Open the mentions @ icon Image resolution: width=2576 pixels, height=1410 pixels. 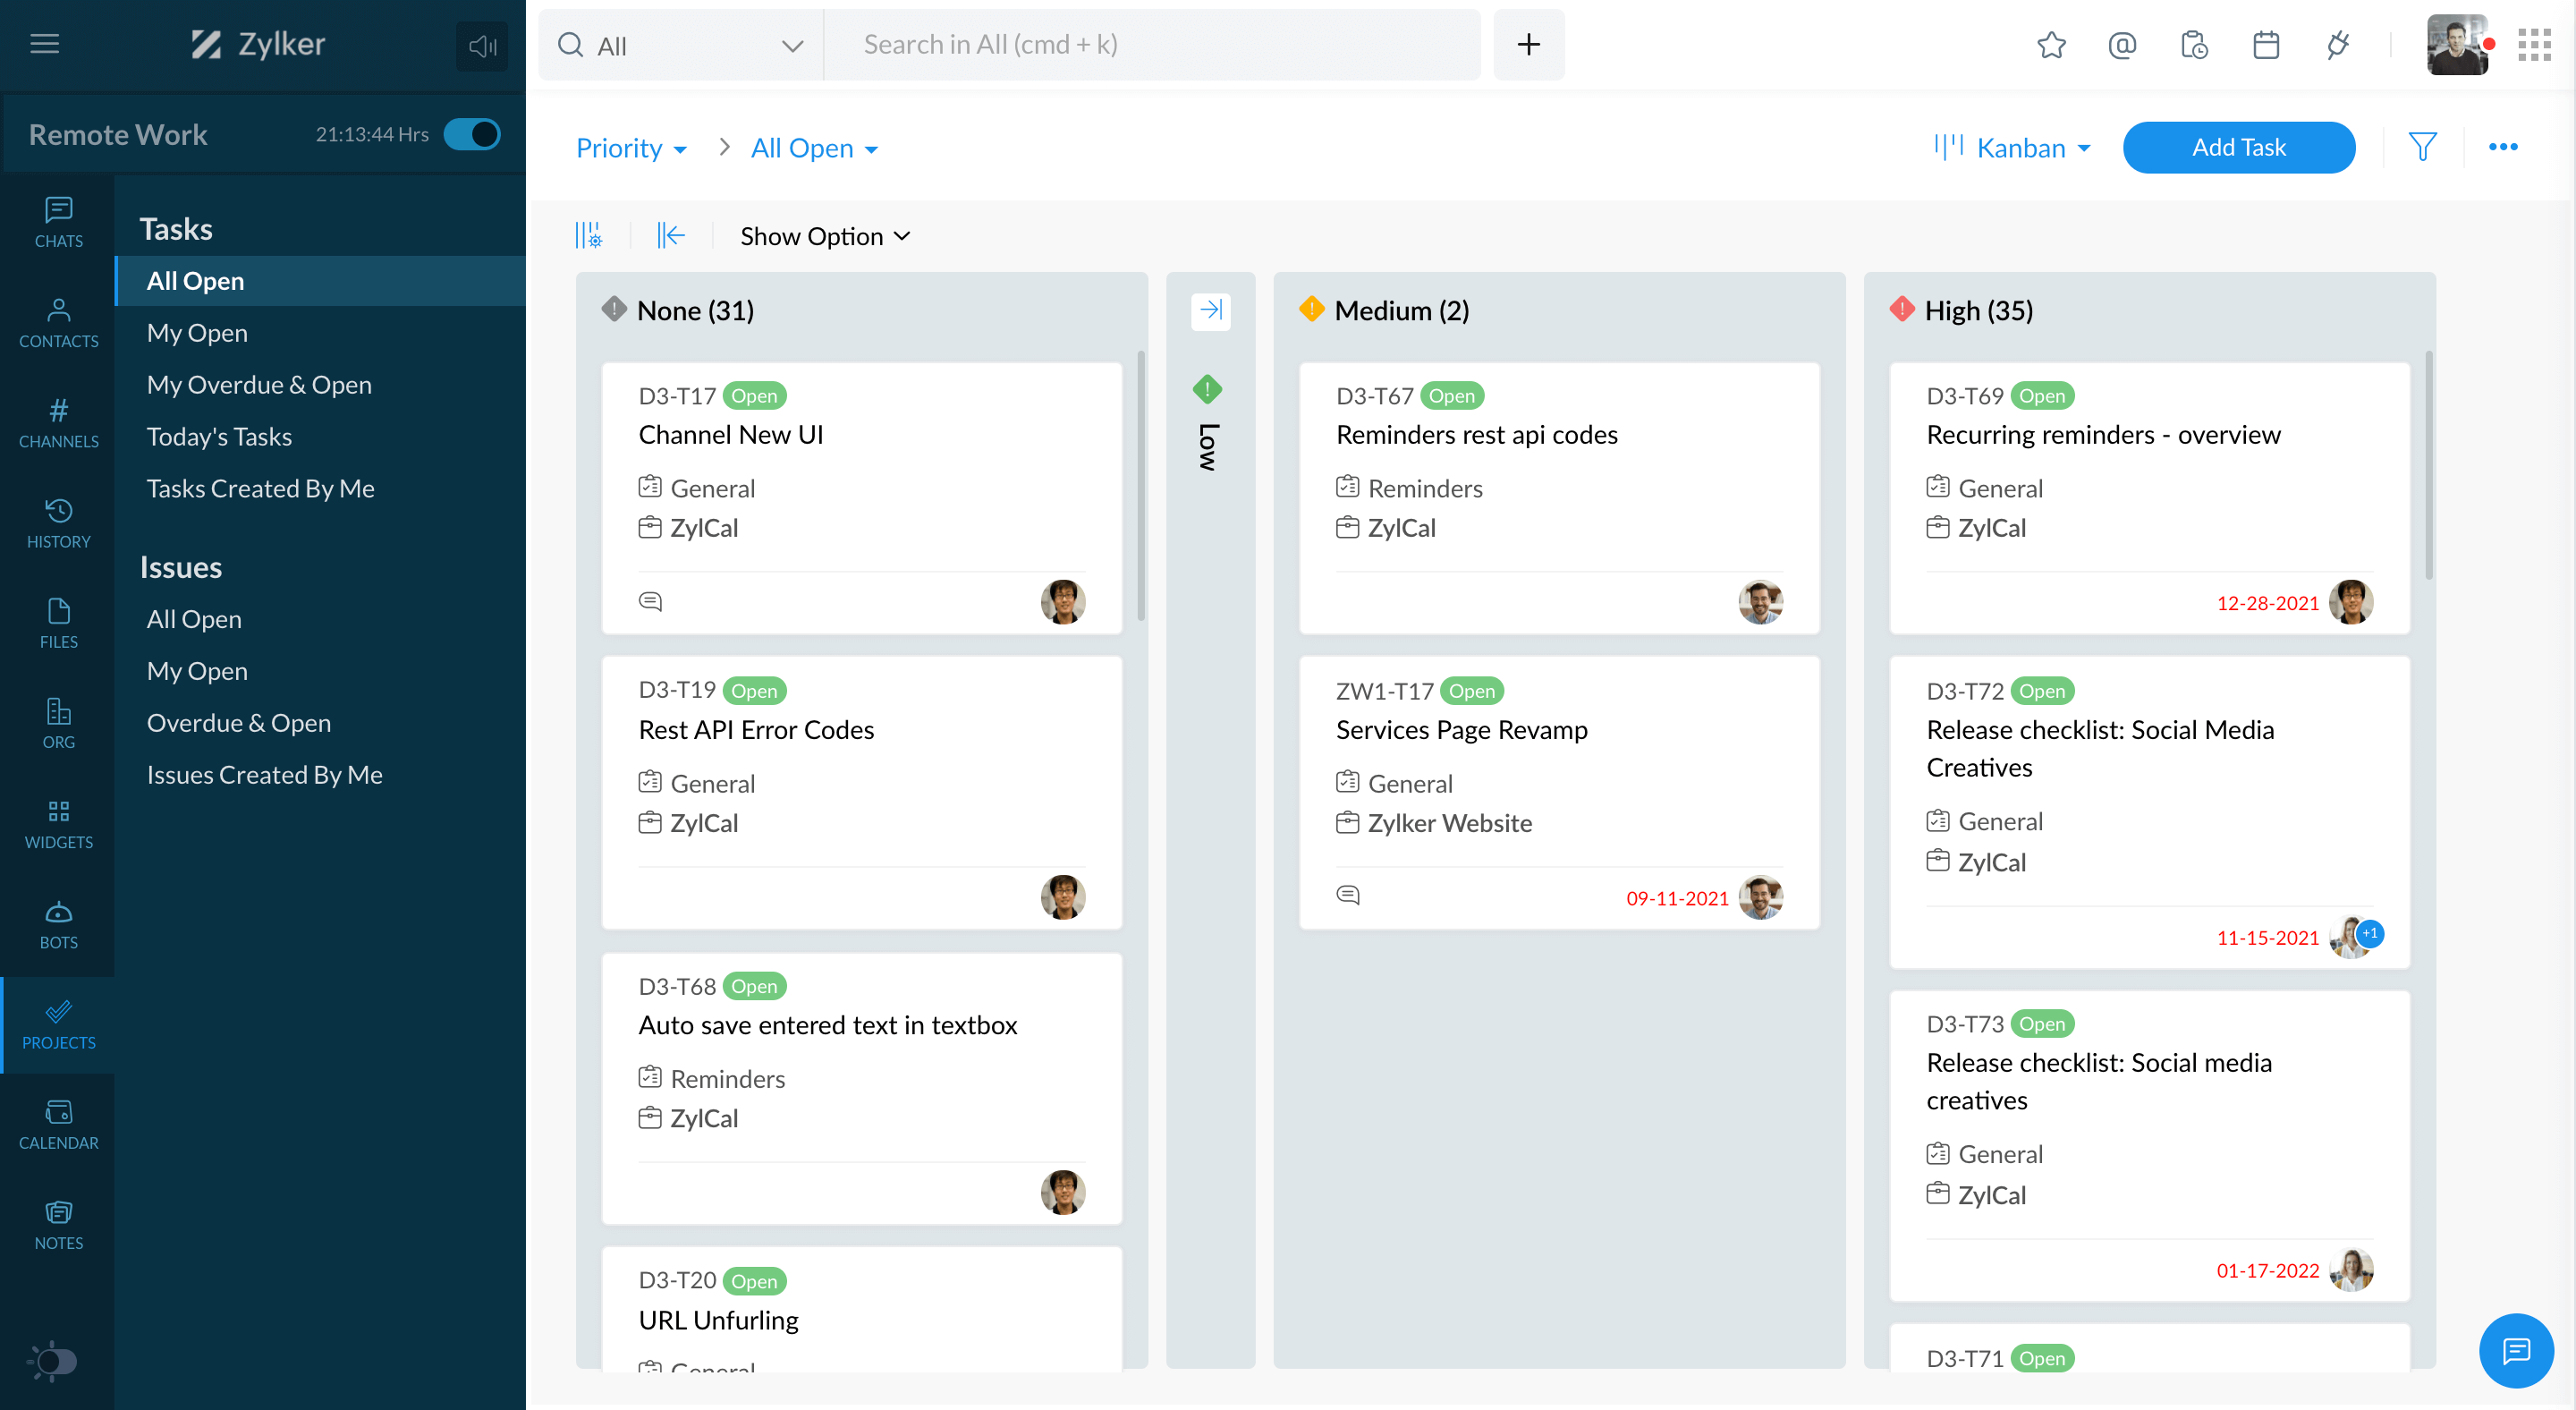(2122, 45)
